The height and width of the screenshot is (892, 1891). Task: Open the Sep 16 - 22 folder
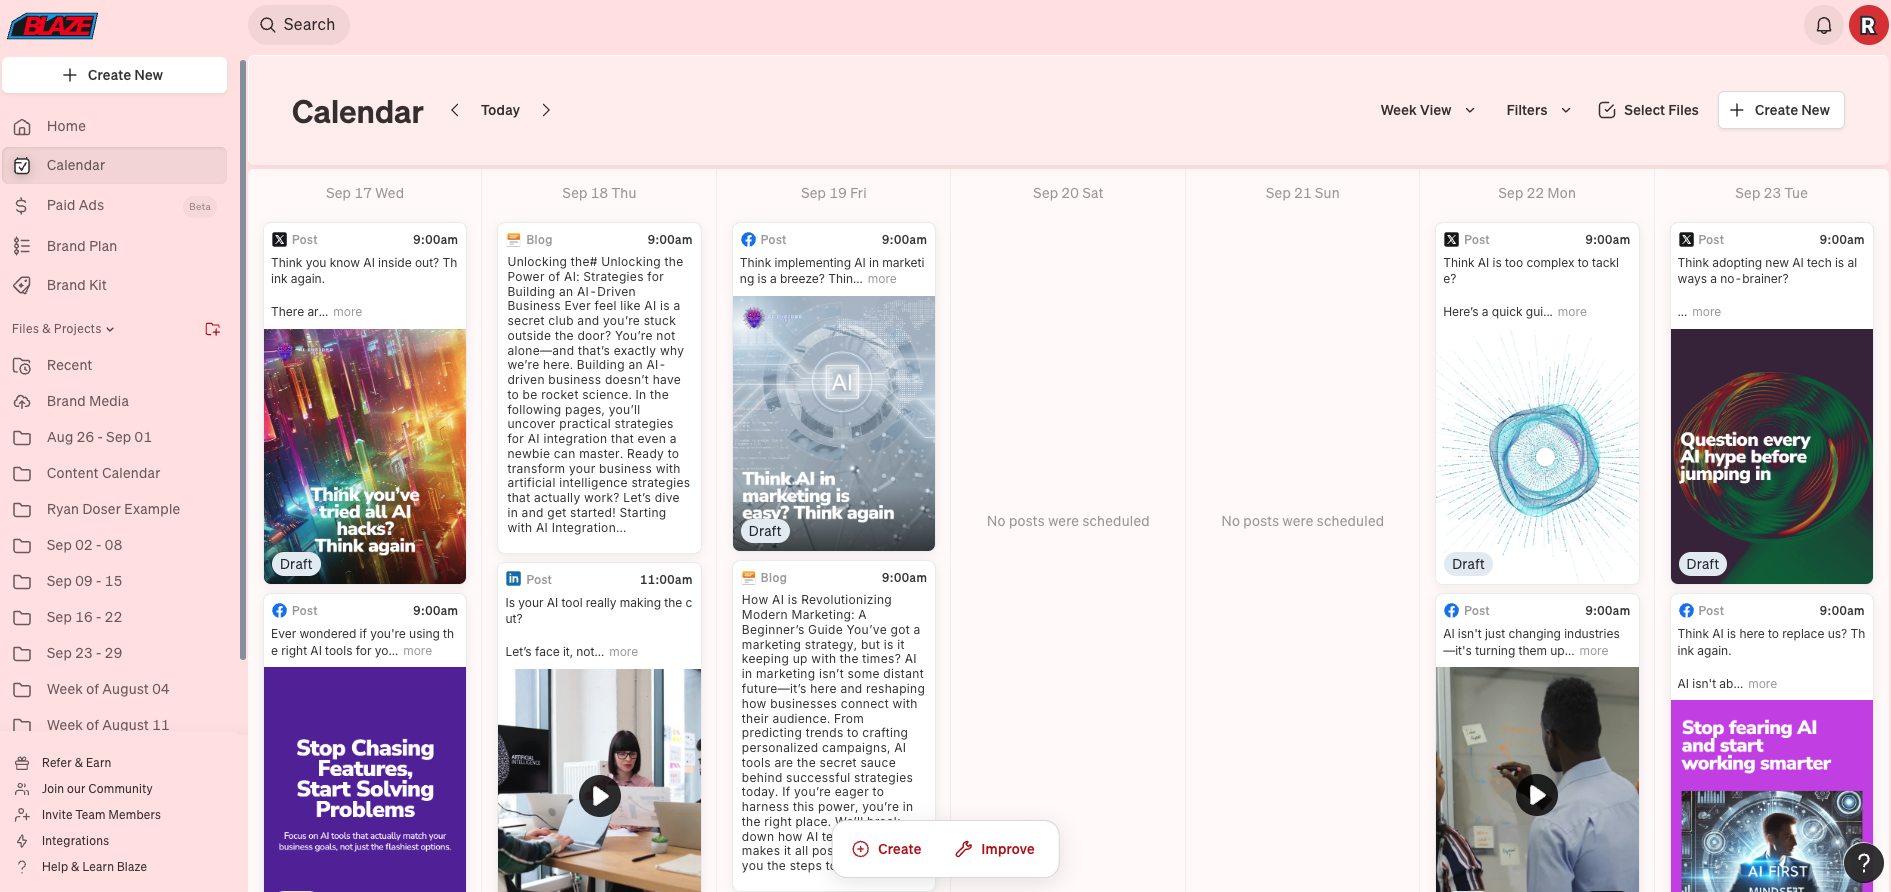[84, 617]
